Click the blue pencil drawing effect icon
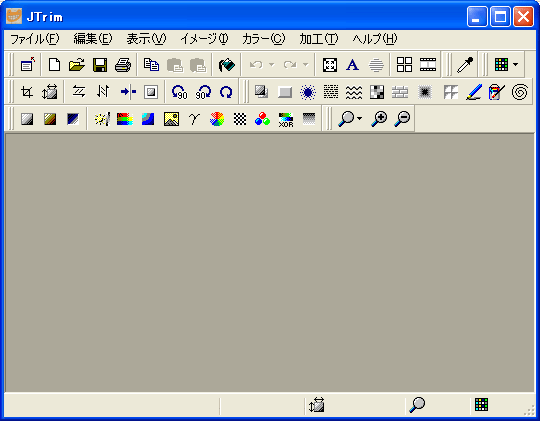This screenshot has width=540, height=421. [474, 92]
